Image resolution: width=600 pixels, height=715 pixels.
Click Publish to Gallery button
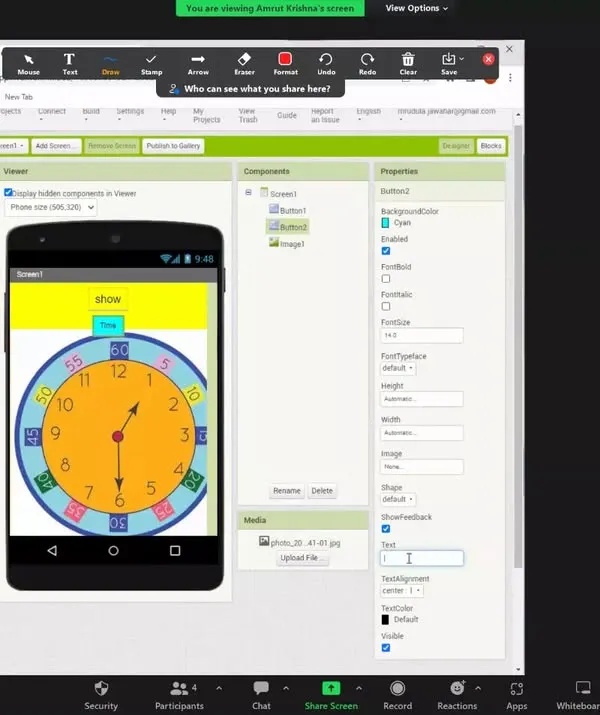(x=173, y=146)
